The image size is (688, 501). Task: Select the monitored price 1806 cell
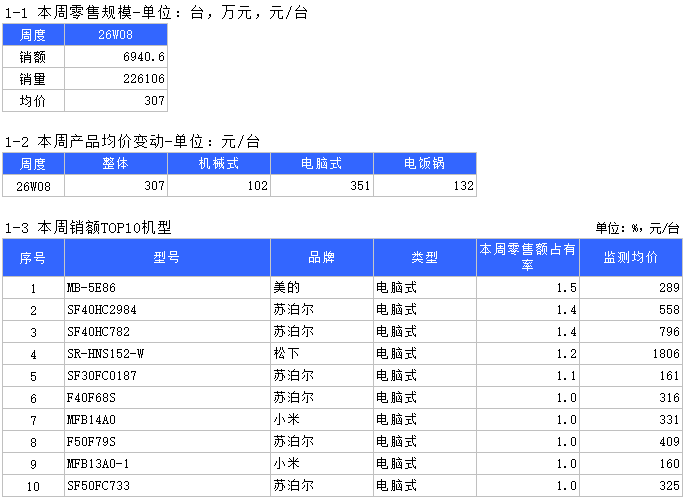tap(631, 354)
